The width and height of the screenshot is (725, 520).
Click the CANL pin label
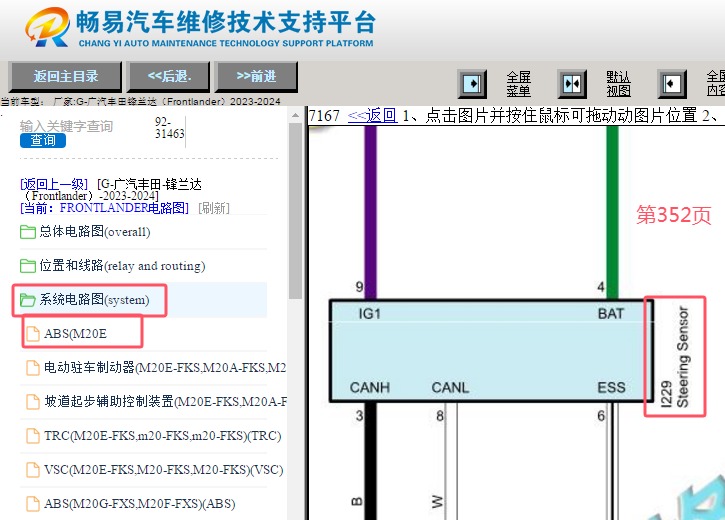tap(450, 387)
